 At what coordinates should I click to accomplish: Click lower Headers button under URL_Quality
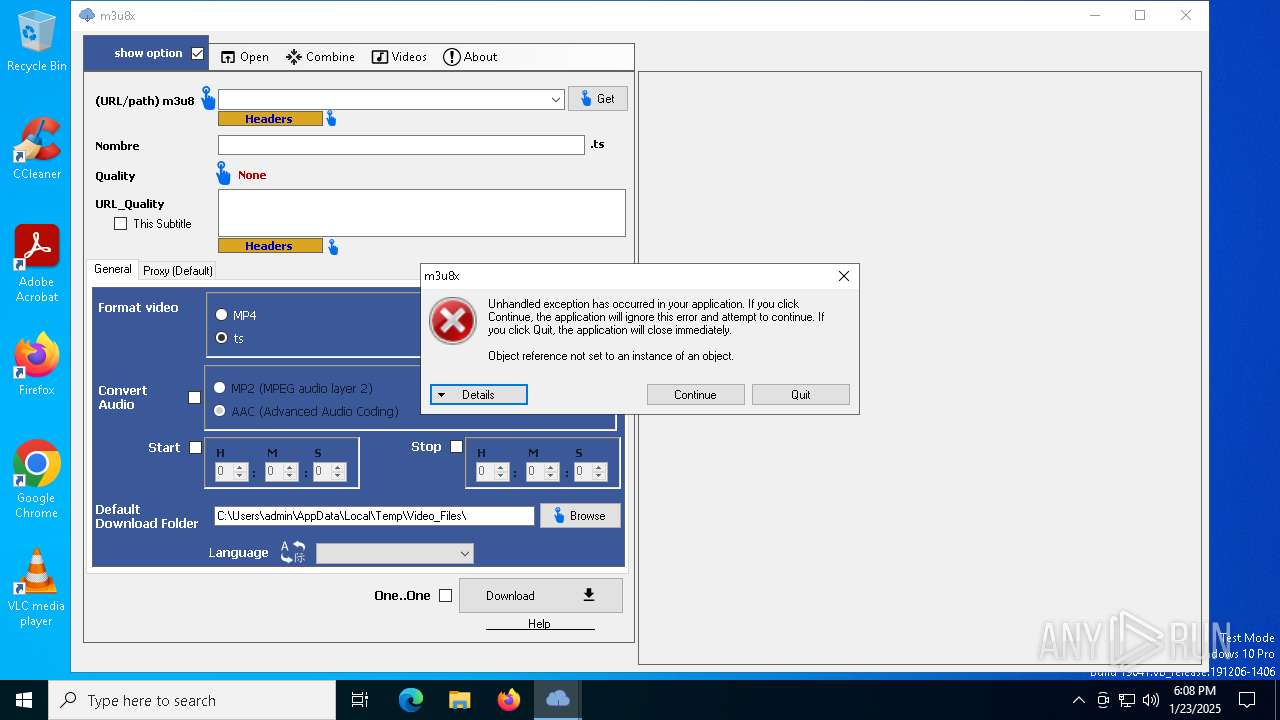coord(270,246)
